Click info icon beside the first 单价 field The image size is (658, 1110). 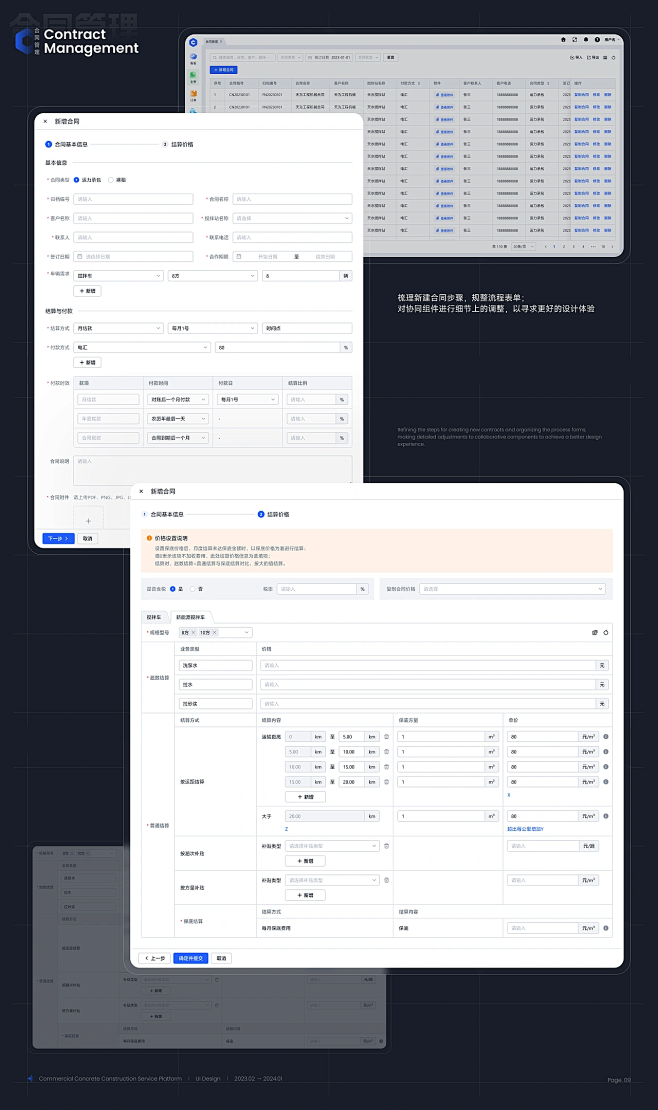606,737
